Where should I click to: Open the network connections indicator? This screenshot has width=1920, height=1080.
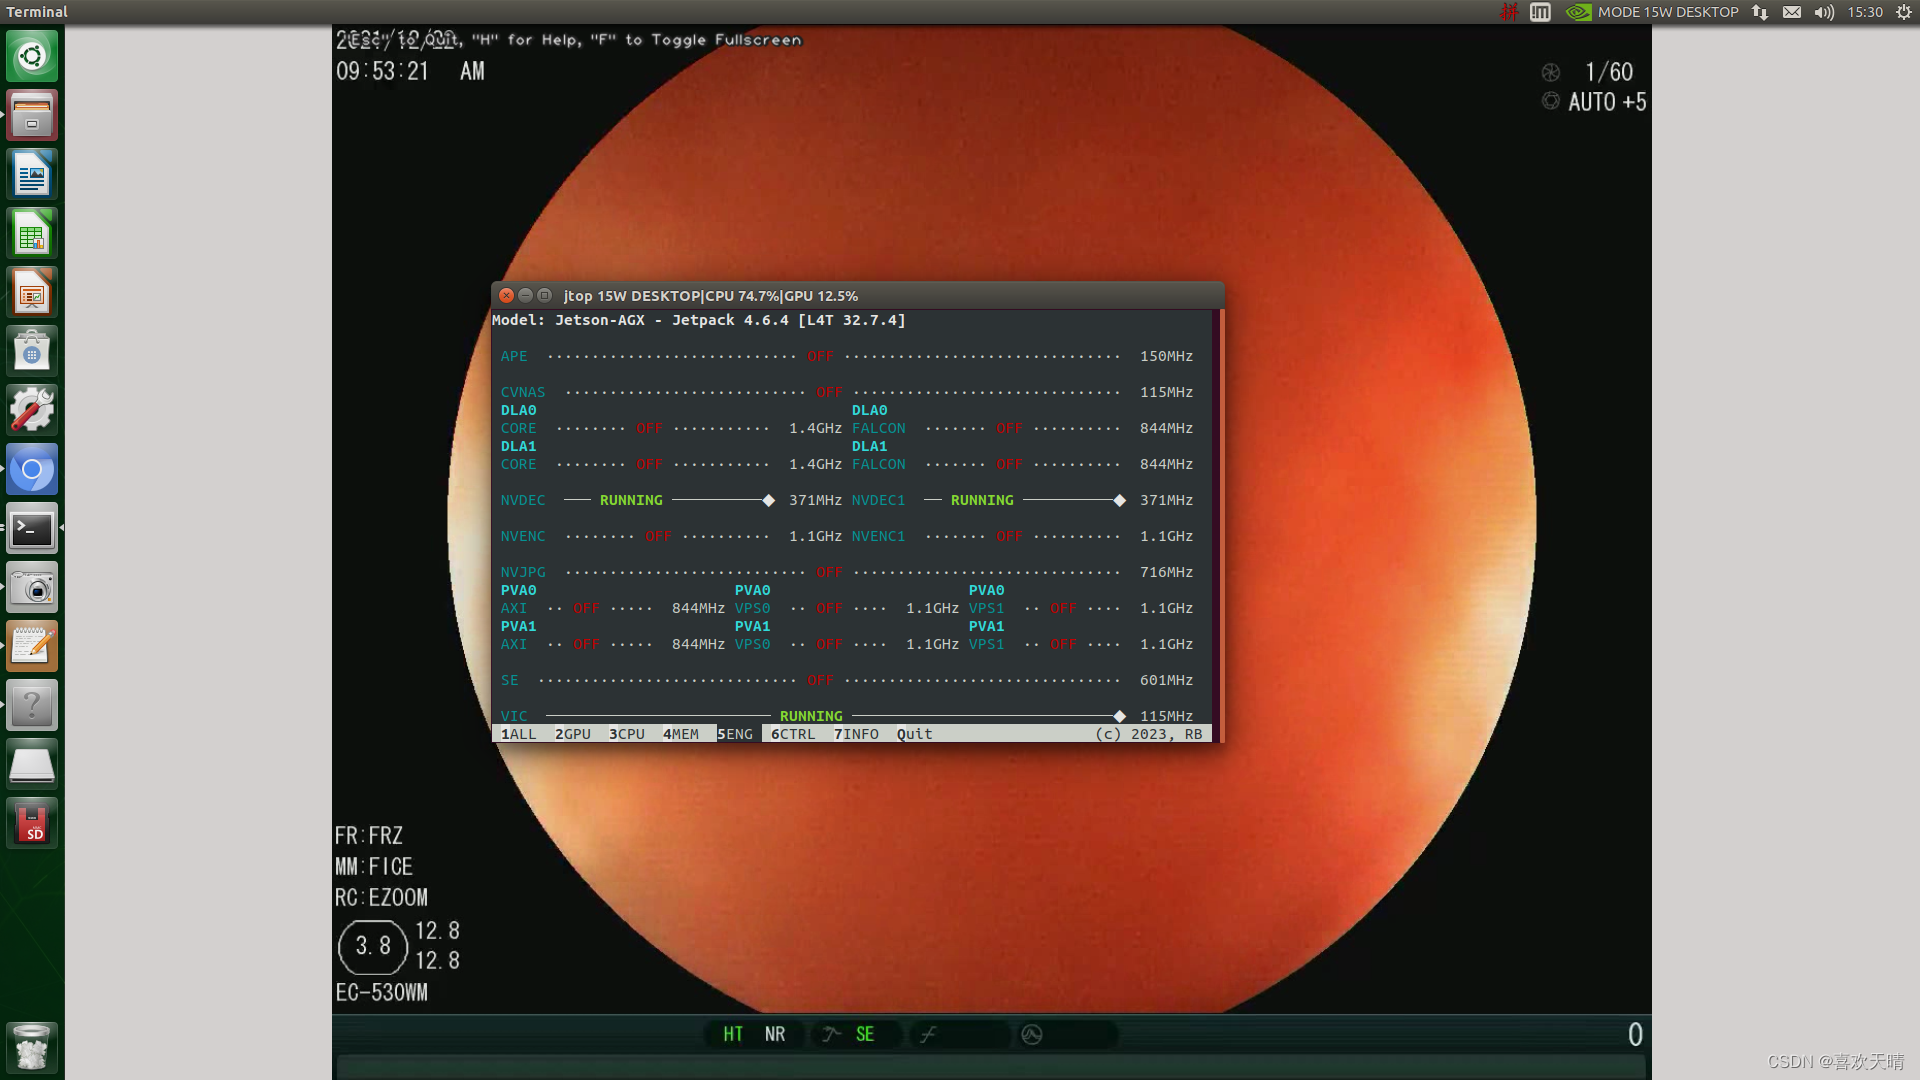[1760, 12]
